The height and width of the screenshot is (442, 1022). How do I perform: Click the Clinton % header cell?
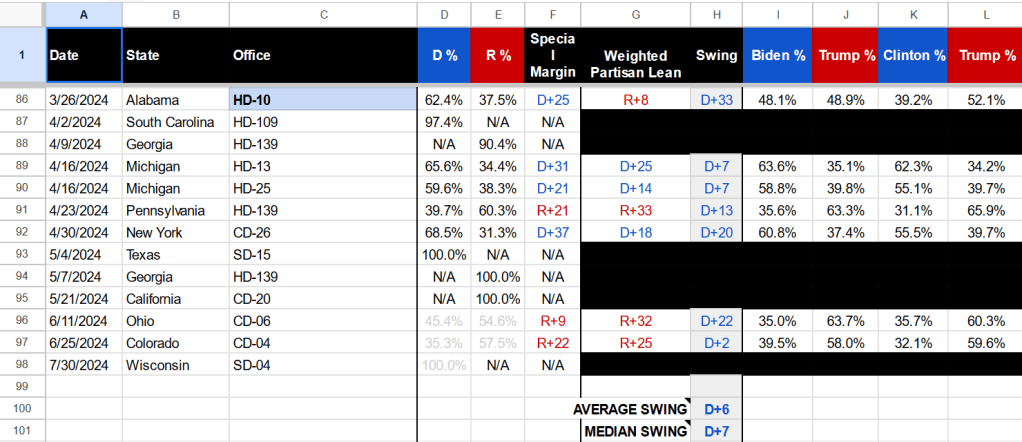913,56
